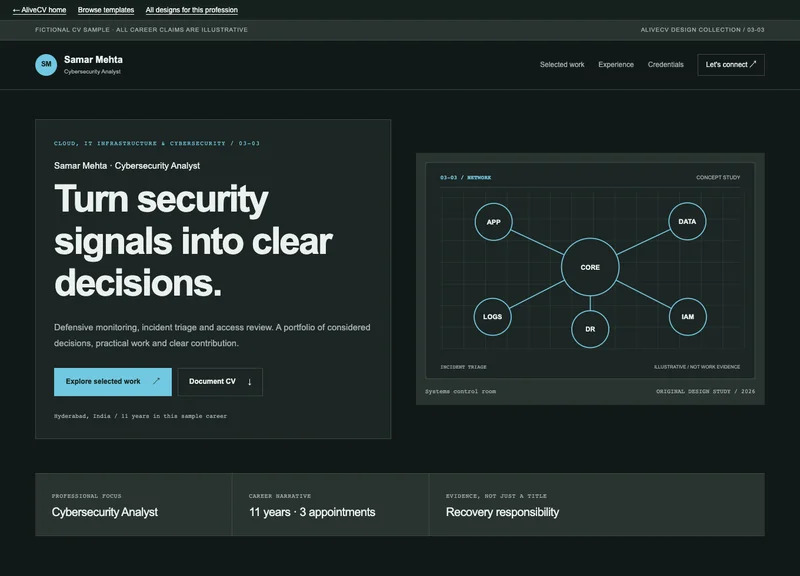Click the Document CV download button
Screen dimensions: 800x576
[x=220, y=382]
